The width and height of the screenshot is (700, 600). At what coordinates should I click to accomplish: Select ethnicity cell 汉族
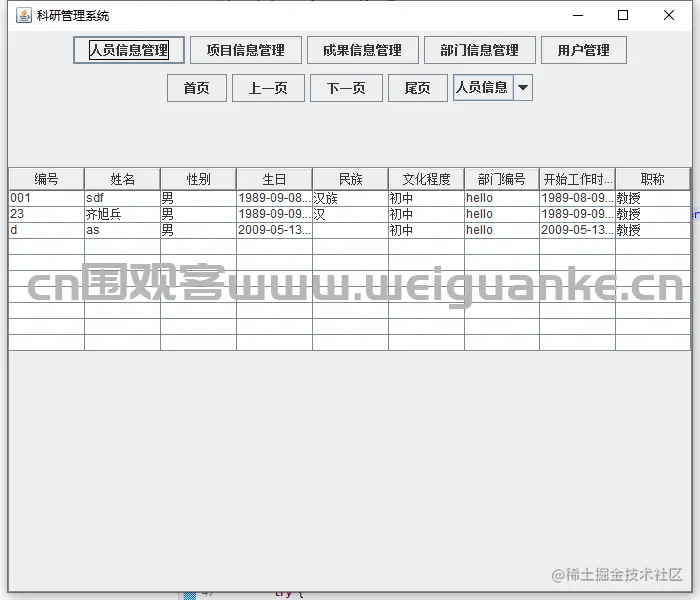[x=350, y=198]
